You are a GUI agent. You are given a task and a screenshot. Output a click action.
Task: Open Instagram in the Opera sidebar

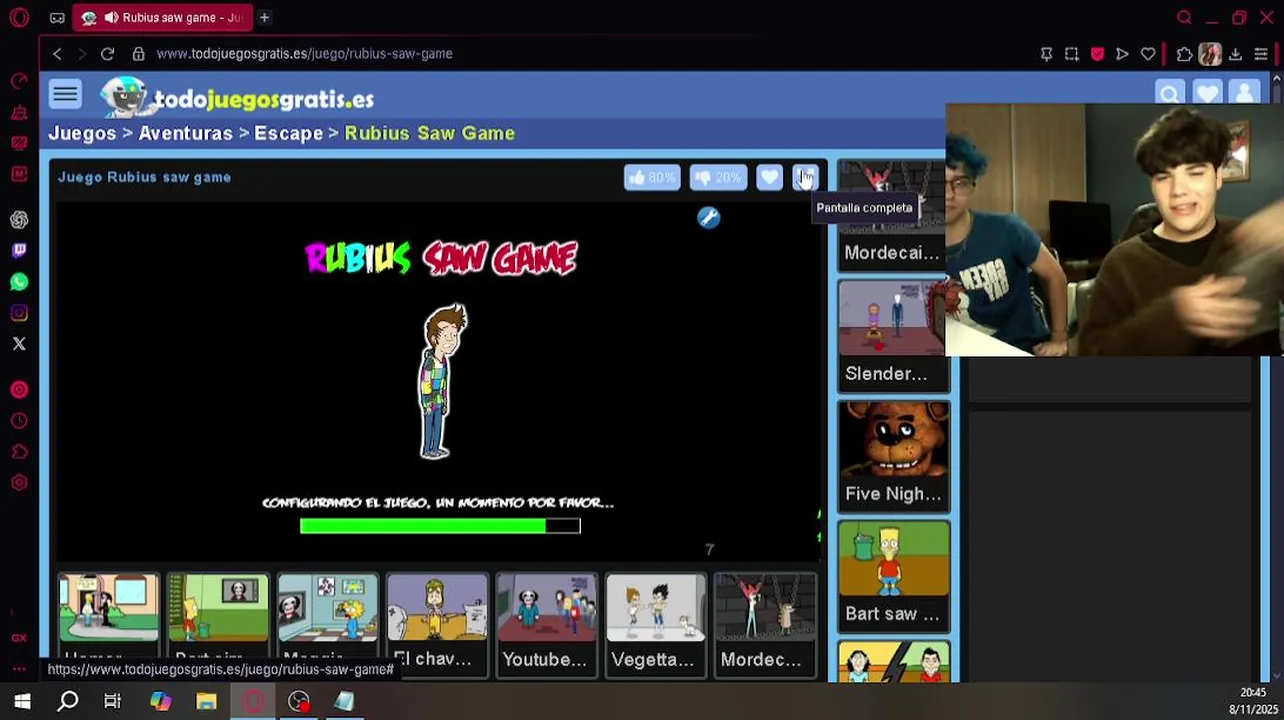(19, 313)
